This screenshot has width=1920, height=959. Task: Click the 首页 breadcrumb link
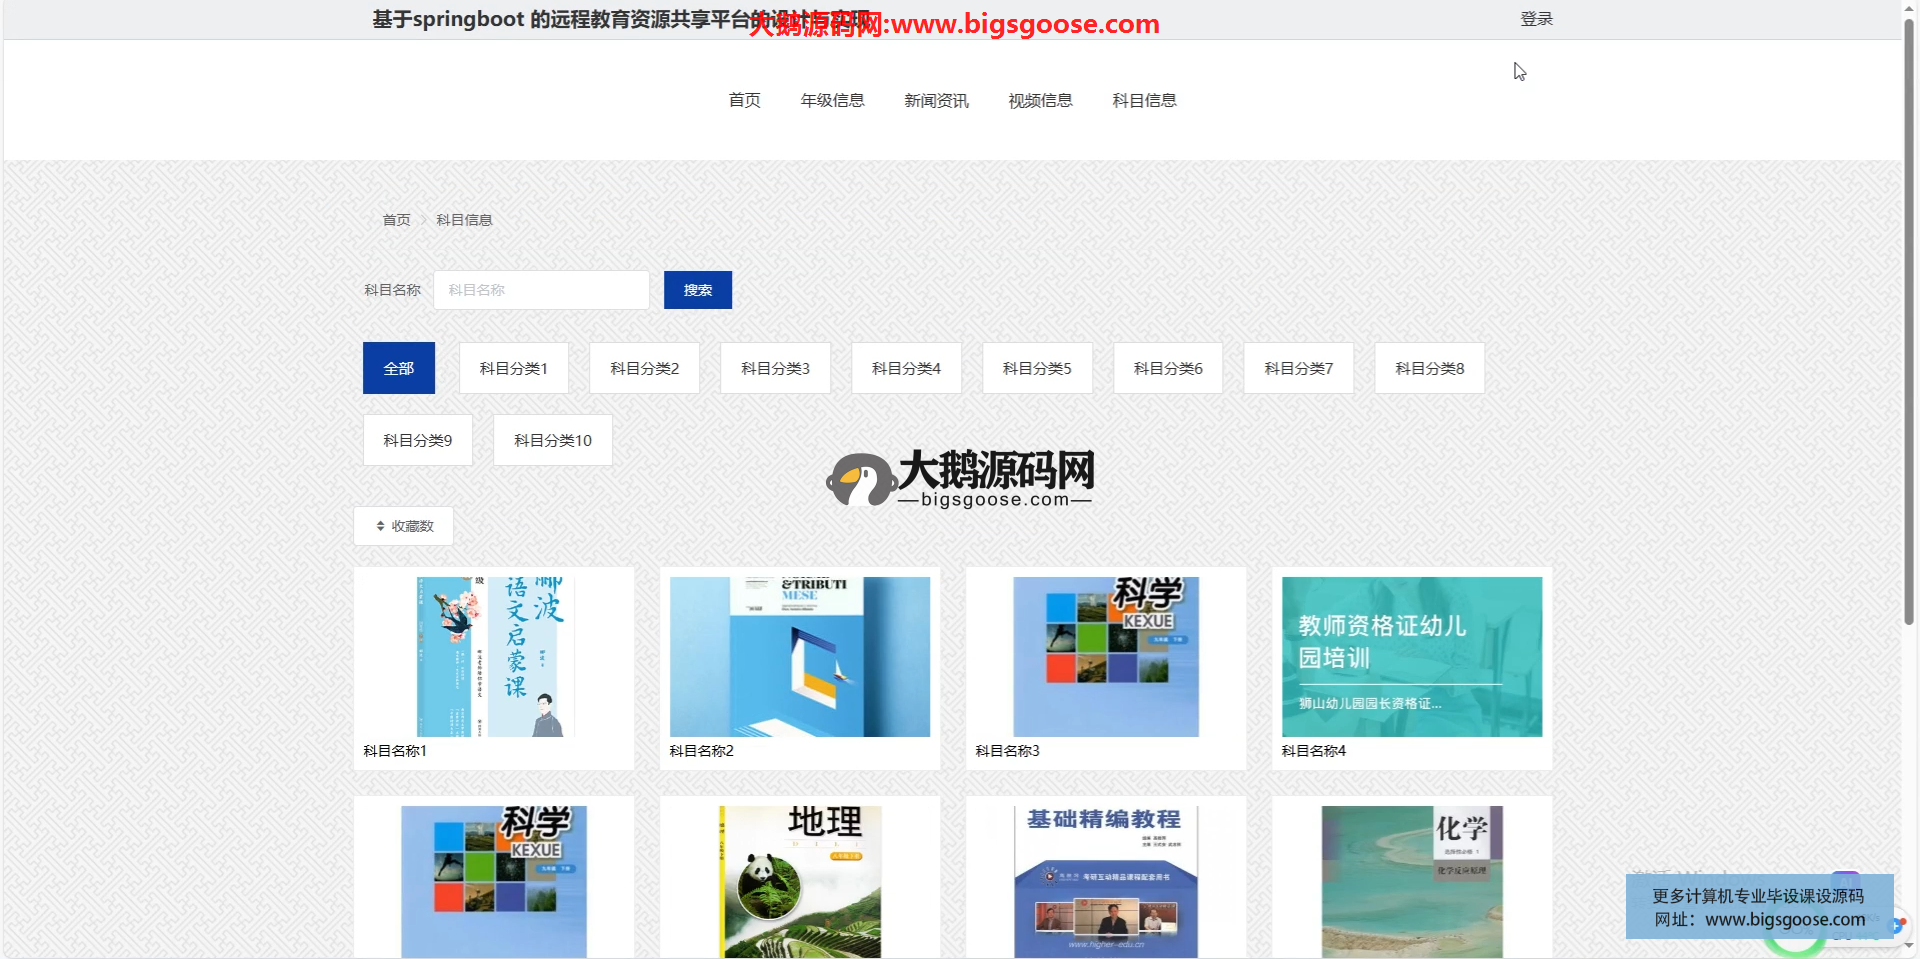396,220
